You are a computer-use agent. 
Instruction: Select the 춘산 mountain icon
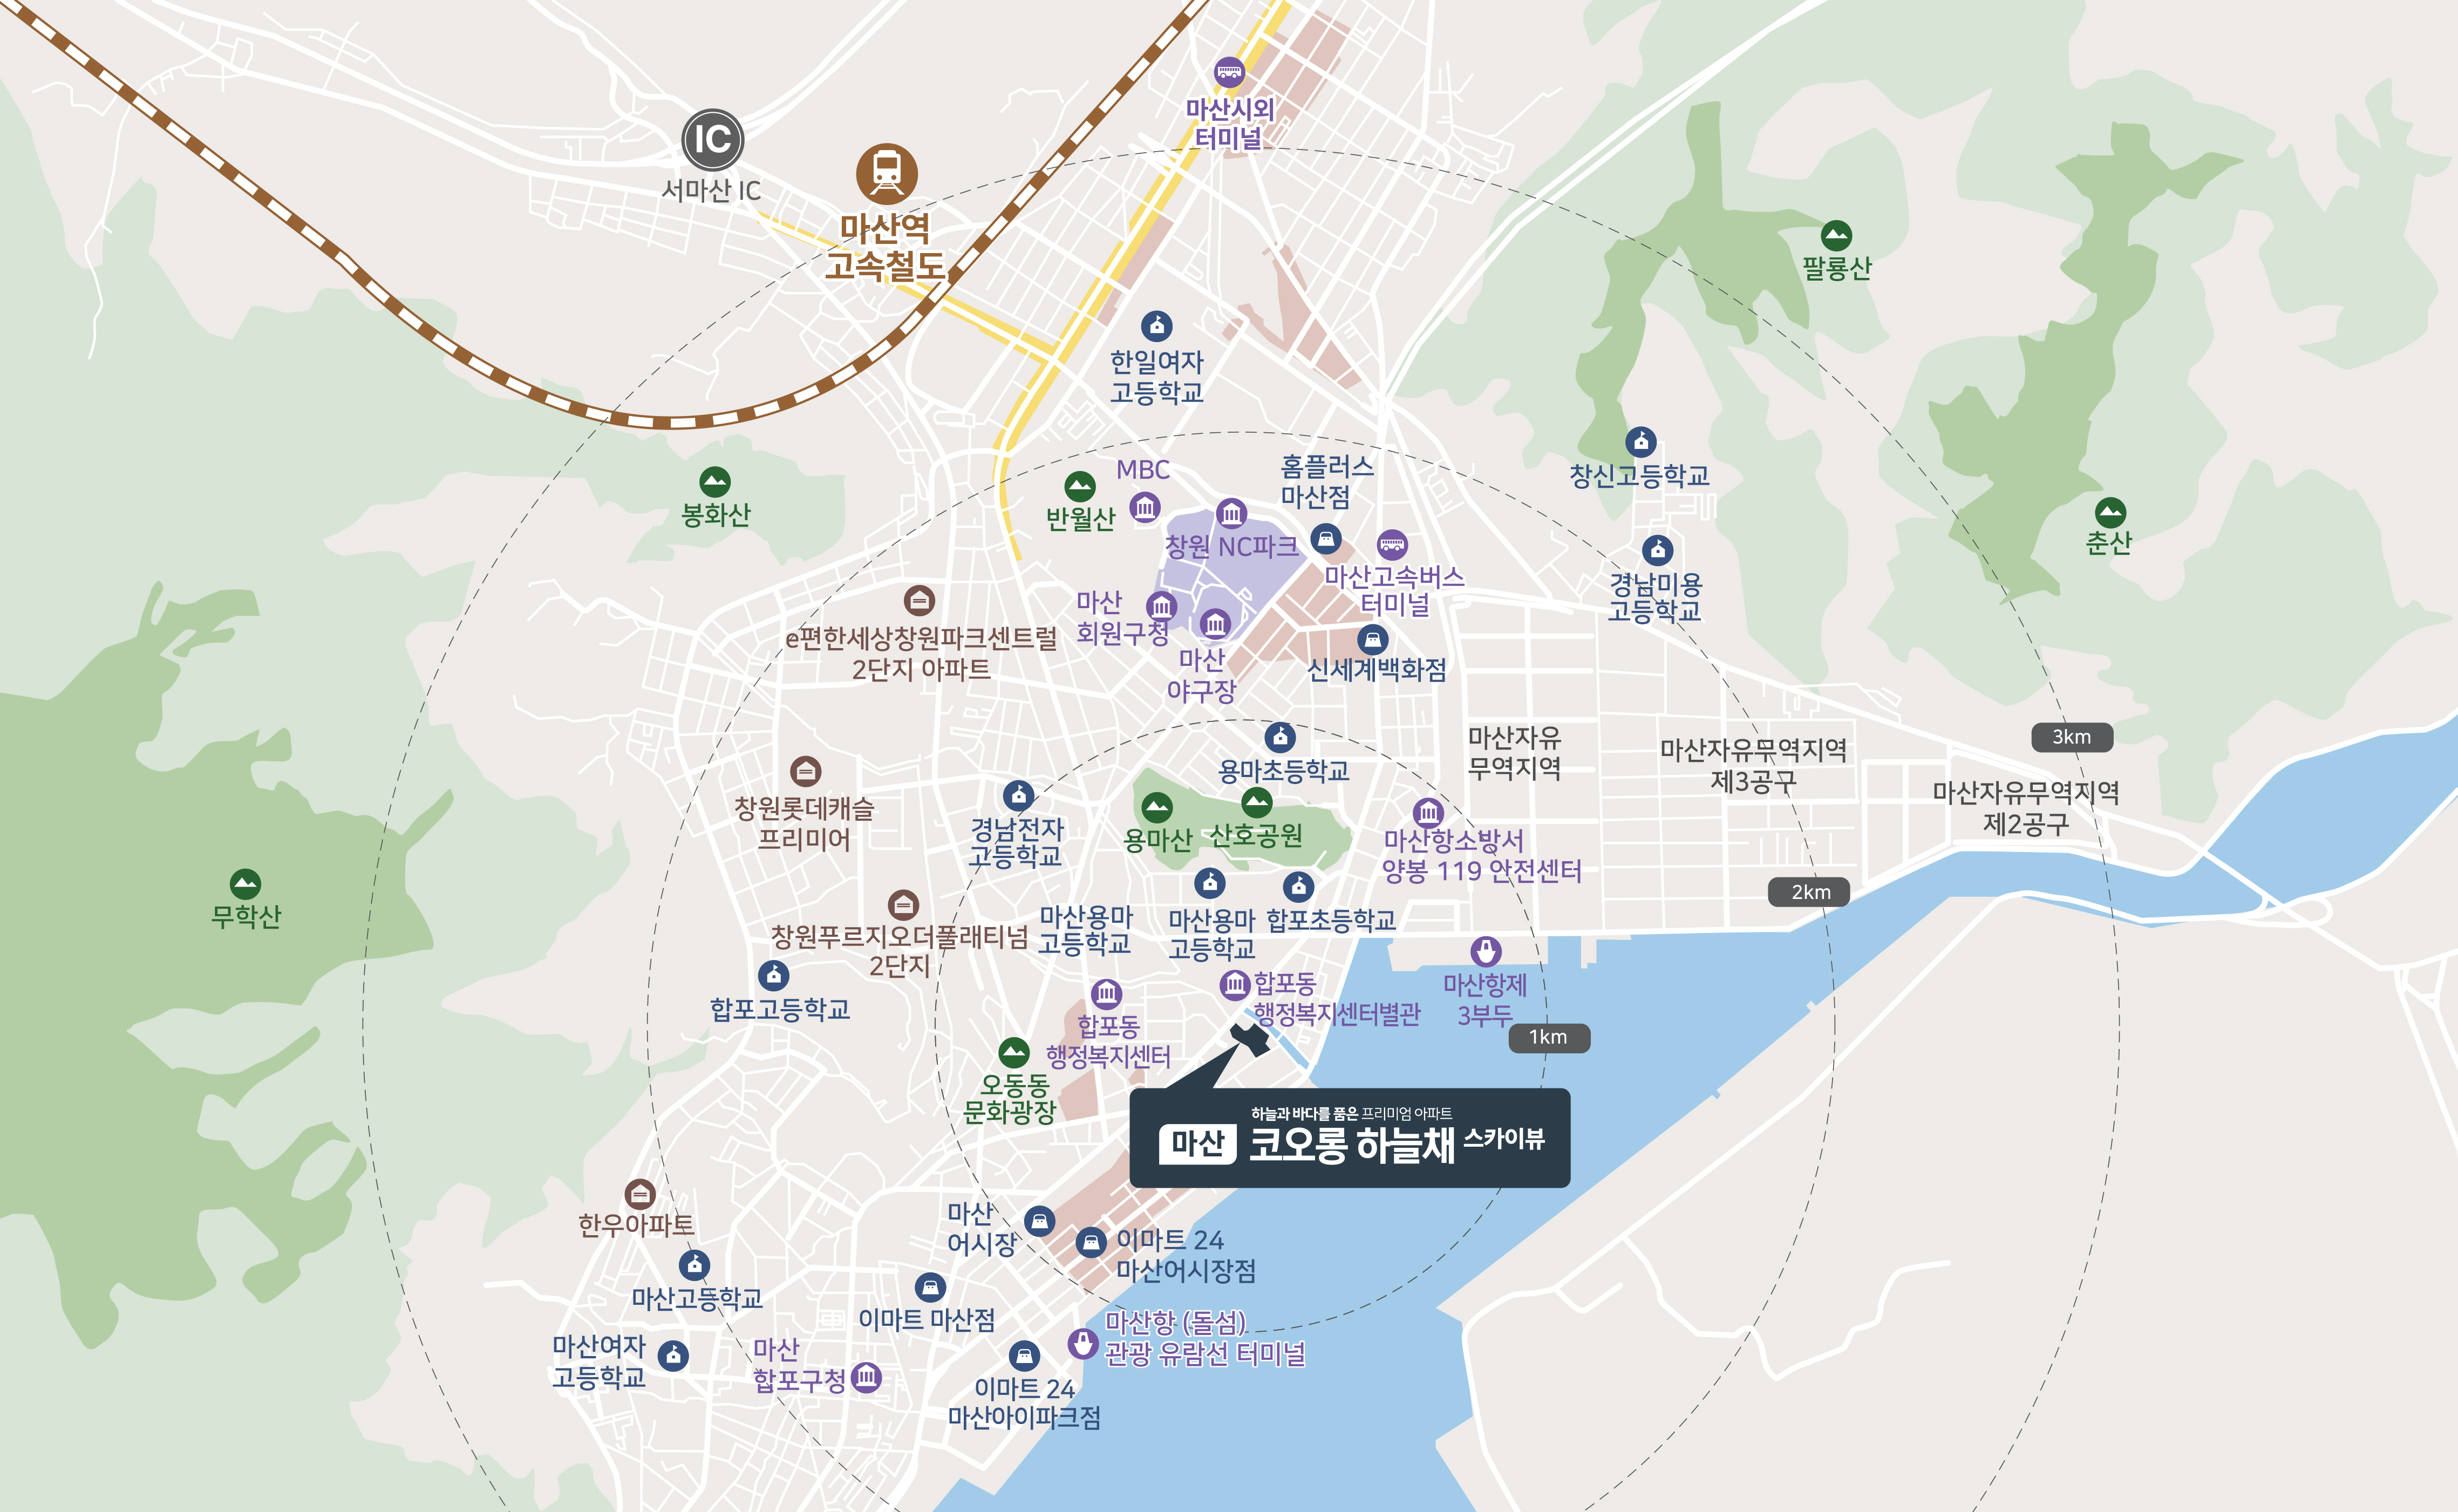coord(2110,513)
